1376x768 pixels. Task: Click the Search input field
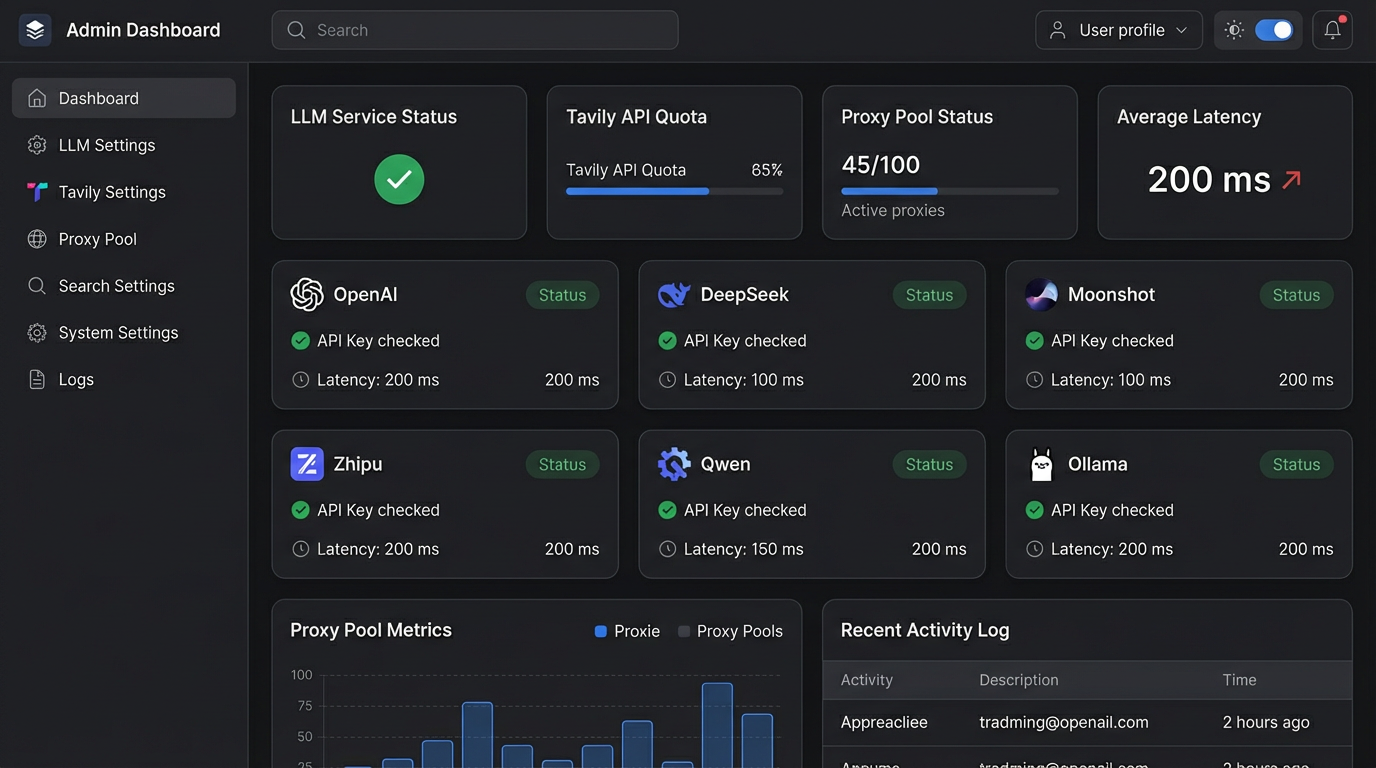coord(475,30)
